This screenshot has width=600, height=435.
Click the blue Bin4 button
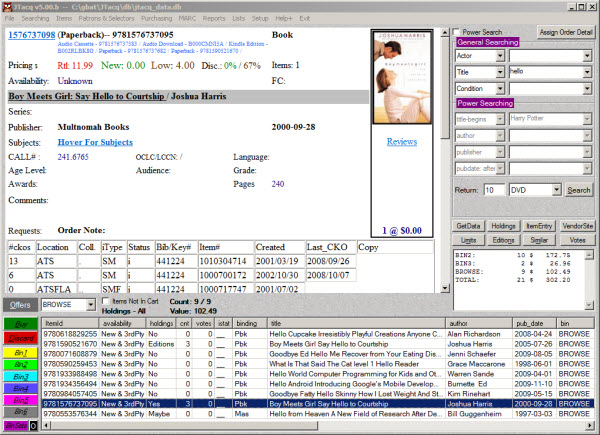tap(21, 388)
